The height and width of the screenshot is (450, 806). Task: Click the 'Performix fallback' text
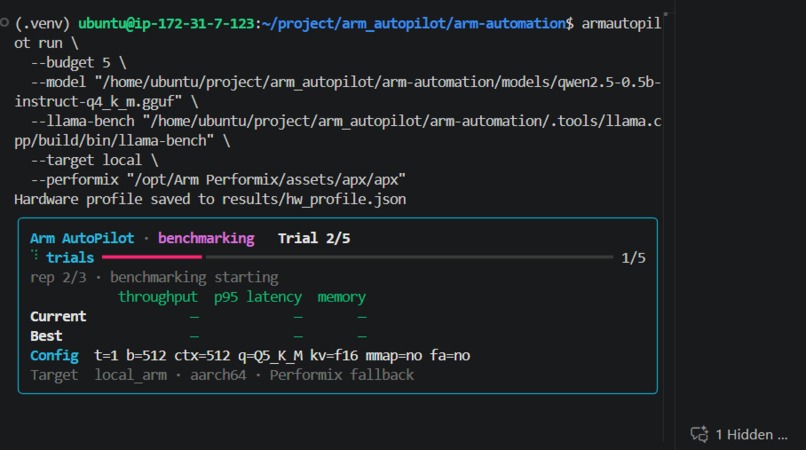click(x=342, y=375)
